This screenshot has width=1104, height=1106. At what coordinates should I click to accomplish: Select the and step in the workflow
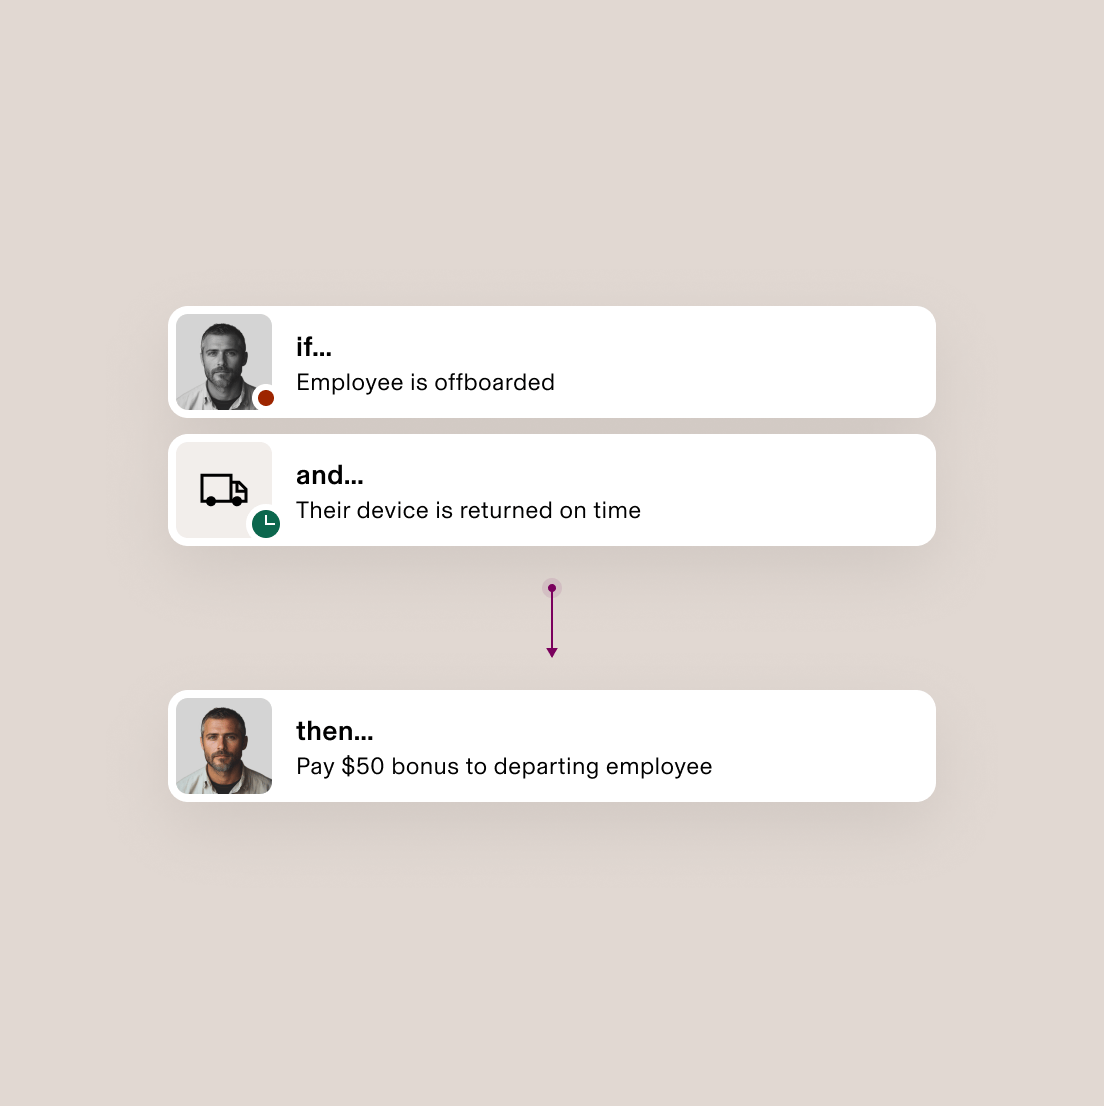click(552, 489)
